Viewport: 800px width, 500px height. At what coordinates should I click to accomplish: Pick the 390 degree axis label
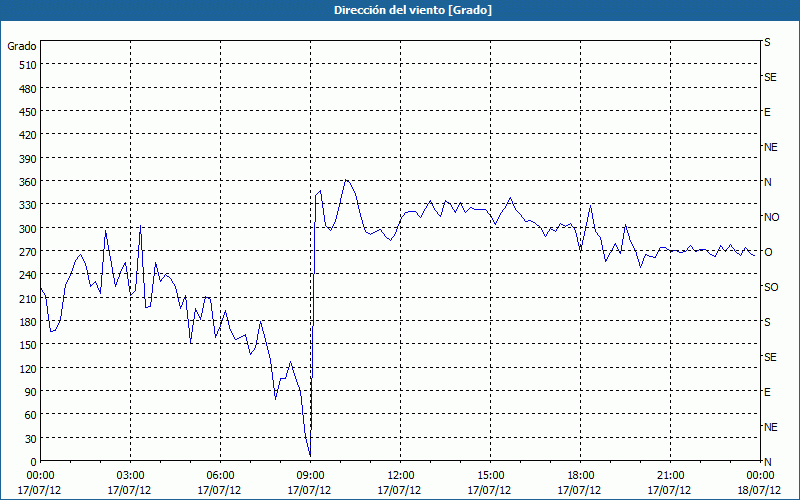click(x=28, y=159)
